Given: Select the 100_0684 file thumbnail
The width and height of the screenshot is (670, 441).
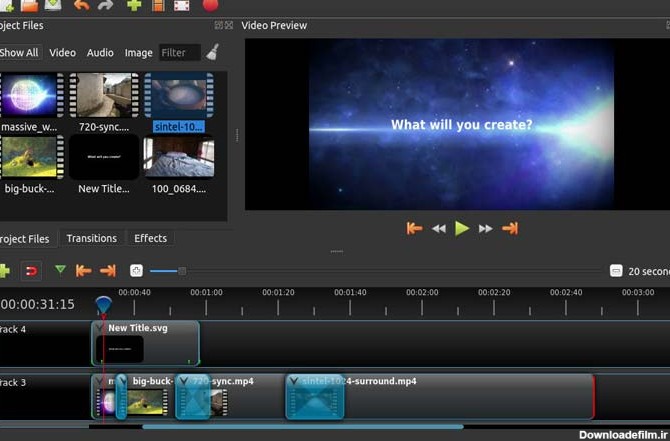Looking at the screenshot, I should point(179,157).
